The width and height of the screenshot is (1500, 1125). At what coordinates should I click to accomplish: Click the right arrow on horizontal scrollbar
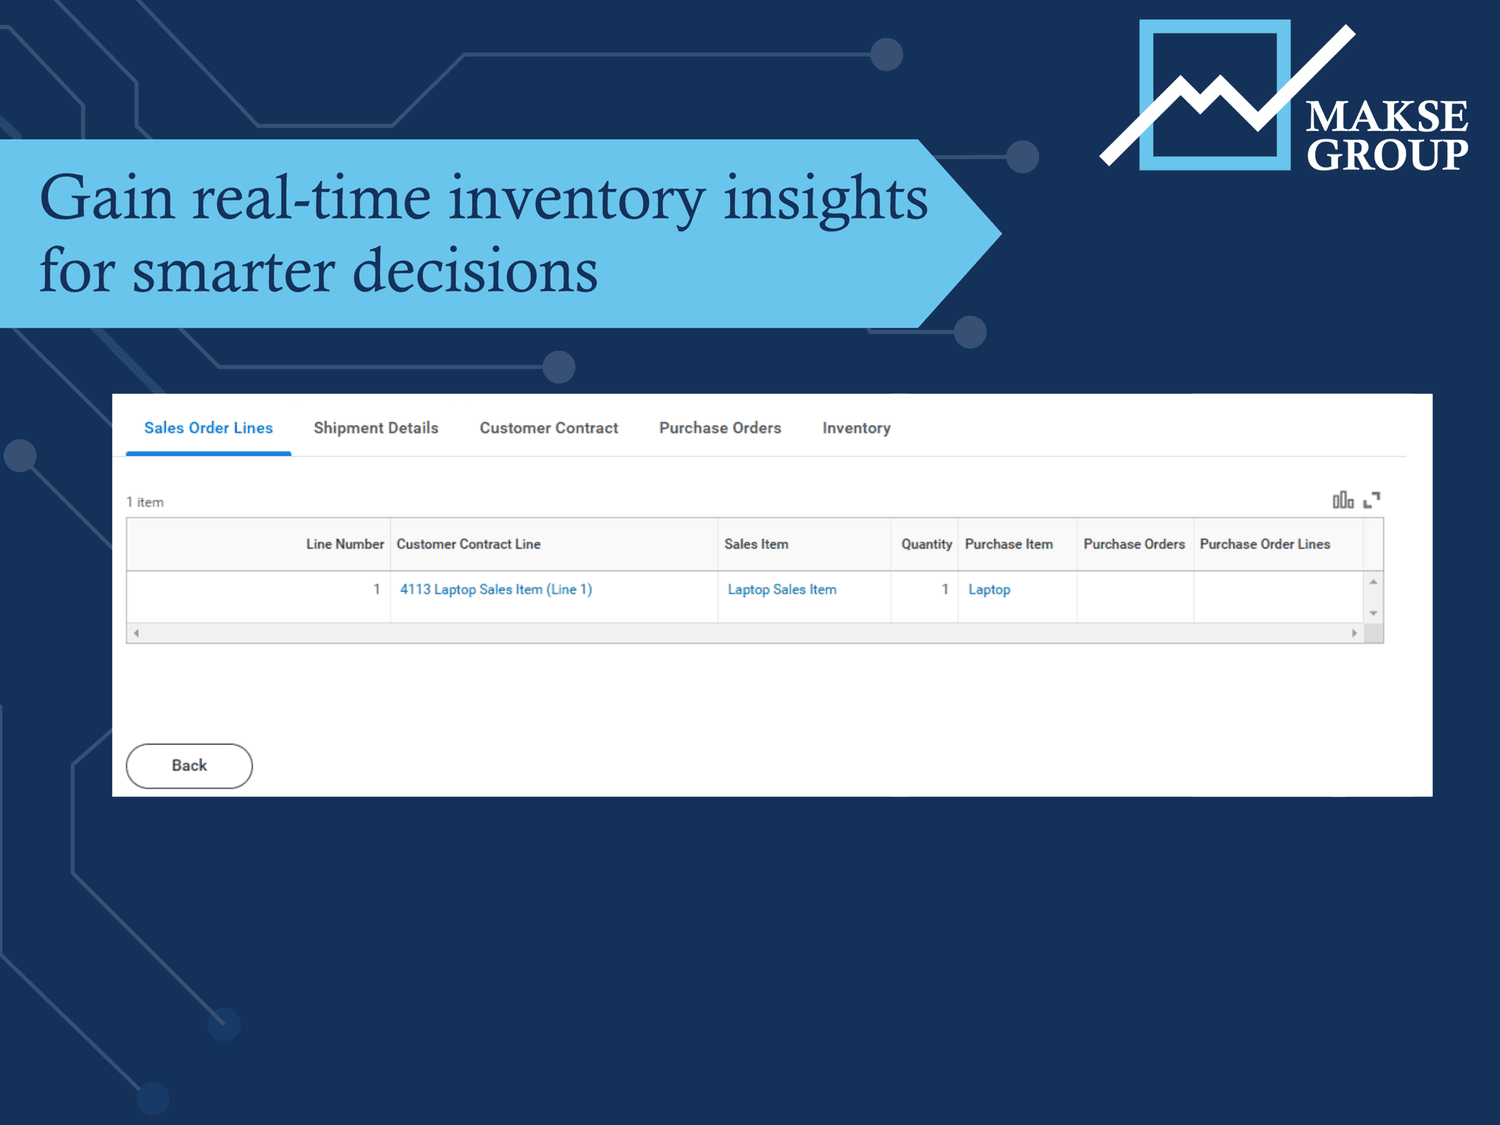pyautogui.click(x=1355, y=633)
